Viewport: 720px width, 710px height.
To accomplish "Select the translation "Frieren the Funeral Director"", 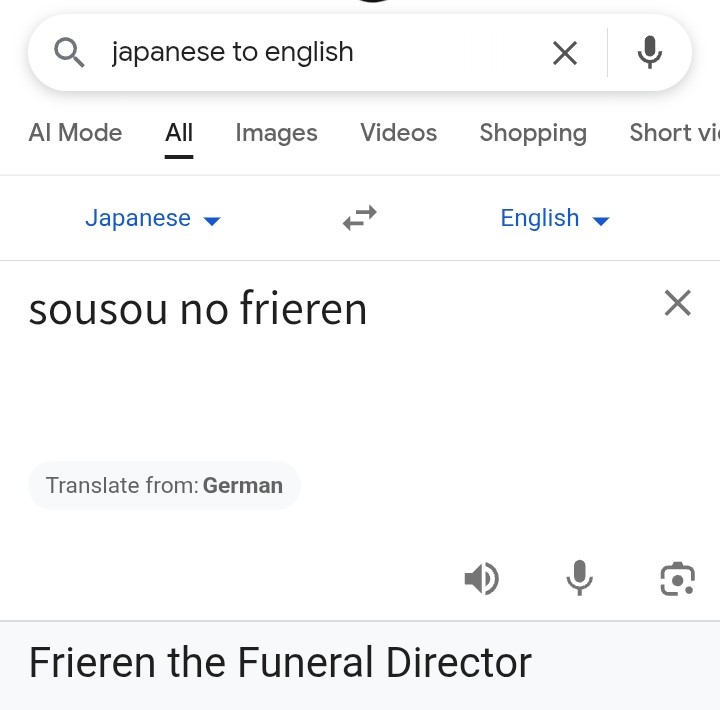I will [x=280, y=663].
